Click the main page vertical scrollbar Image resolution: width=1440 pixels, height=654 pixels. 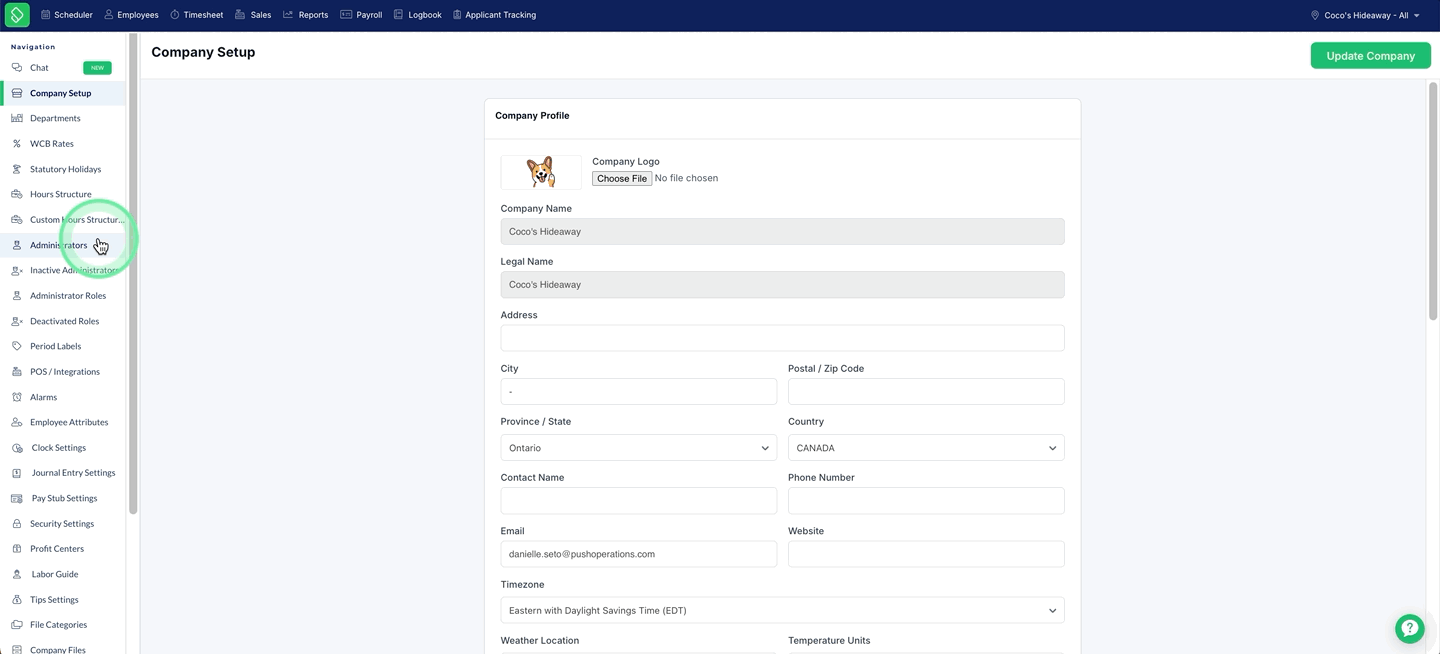1433,200
